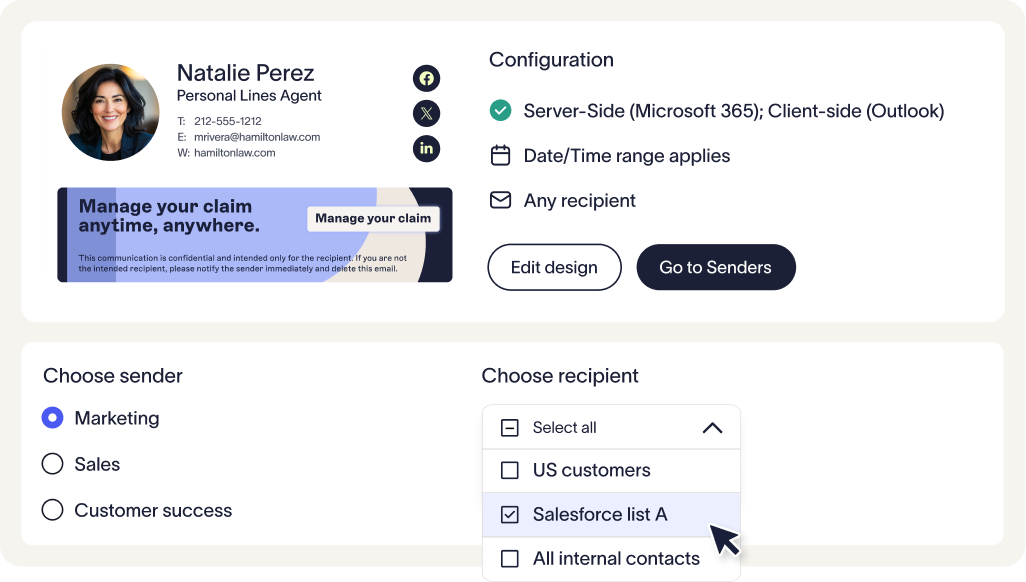The height and width of the screenshot is (582, 1026).
Task: Select the Marketing sender
Action: (52, 417)
